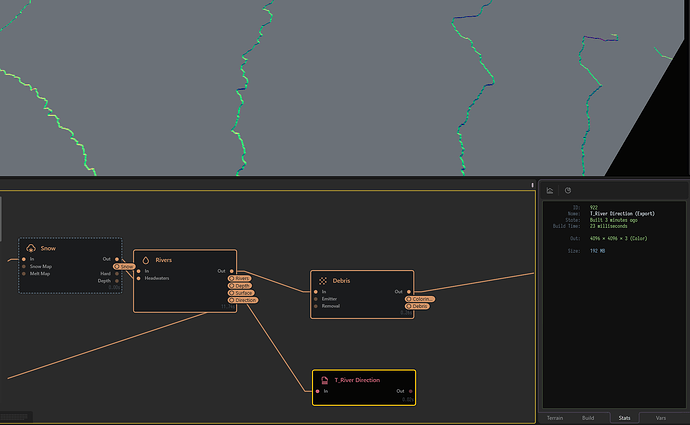Click the Rivers node Out port
Screen dimensions: 690x425
[x=232, y=271]
